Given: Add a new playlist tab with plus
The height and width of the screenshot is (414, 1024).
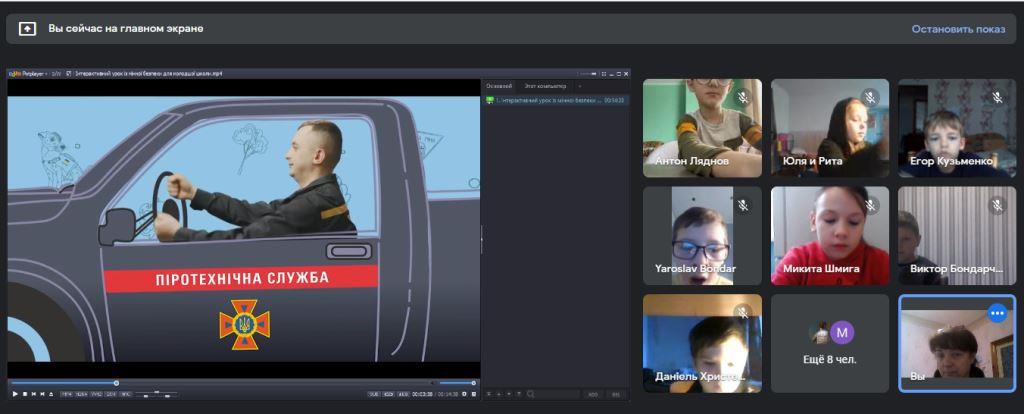Looking at the screenshot, I should tap(579, 86).
